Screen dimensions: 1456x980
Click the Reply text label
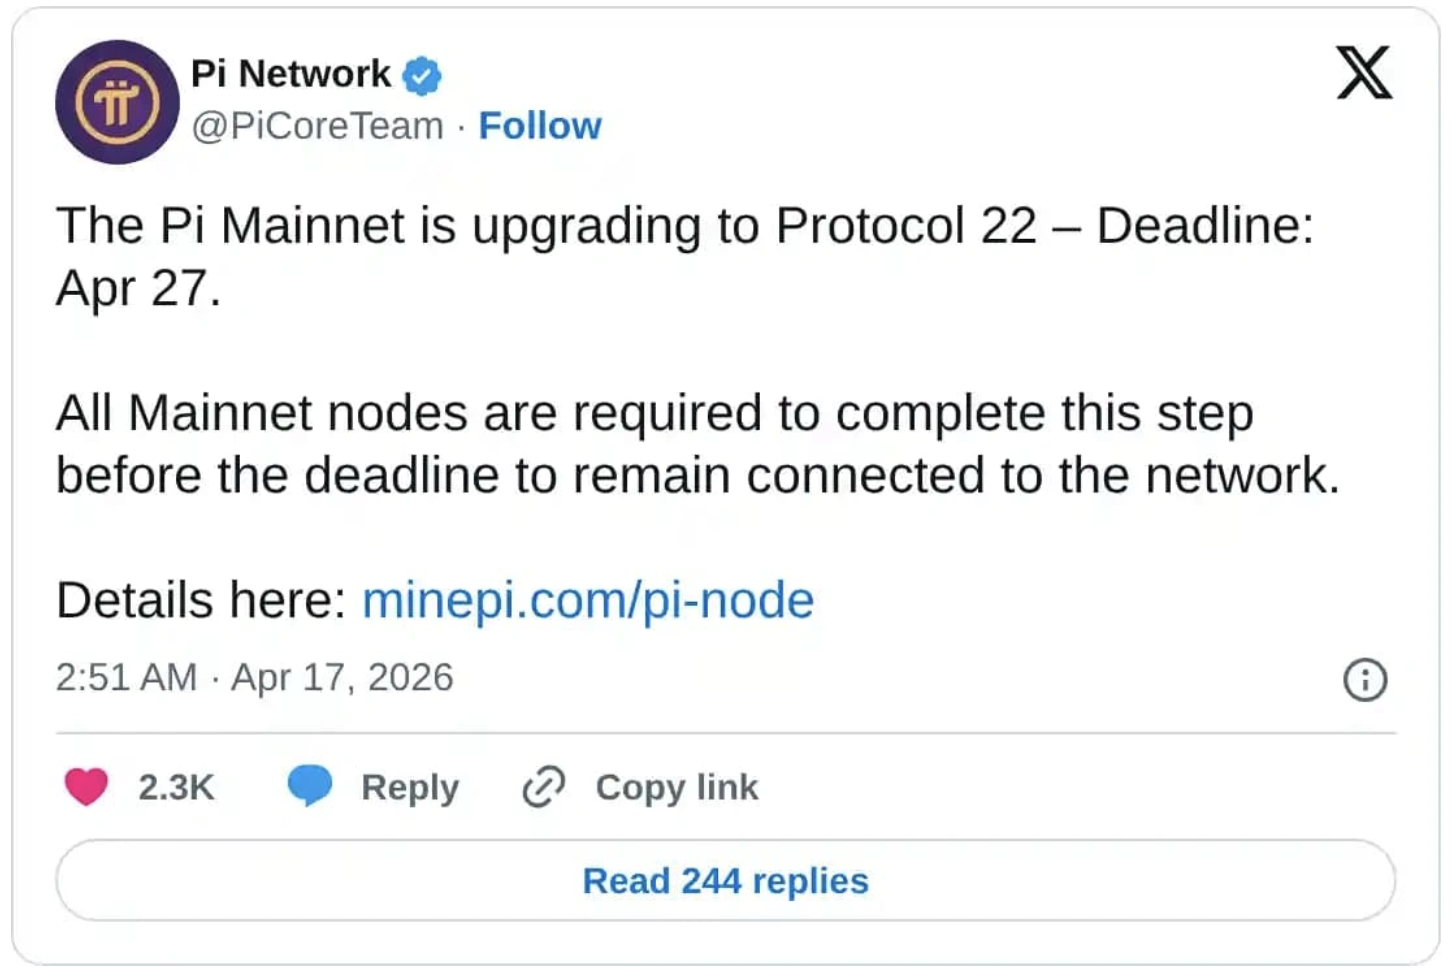click(x=410, y=788)
